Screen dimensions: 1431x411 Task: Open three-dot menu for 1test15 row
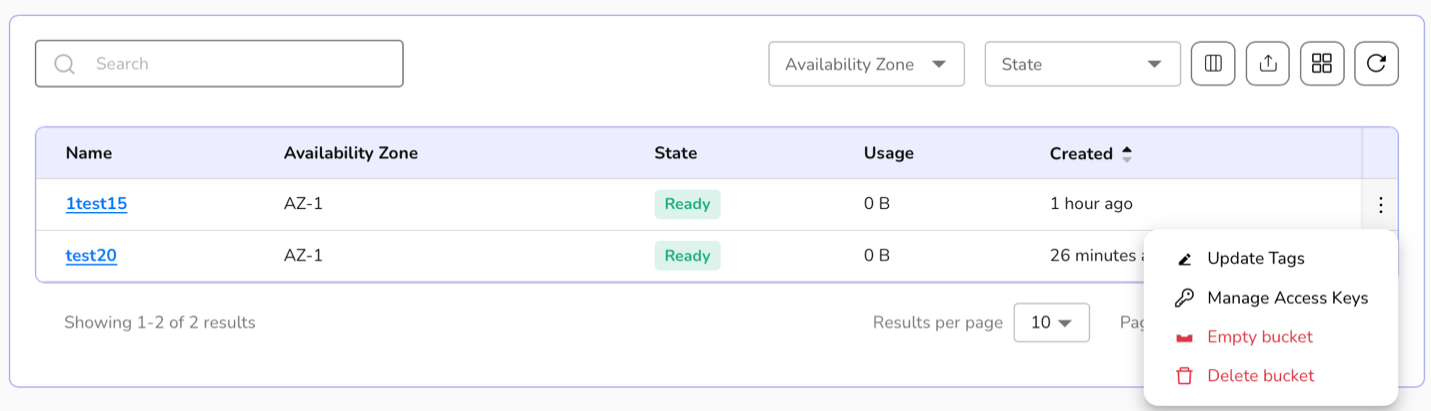pyautogui.click(x=1380, y=205)
